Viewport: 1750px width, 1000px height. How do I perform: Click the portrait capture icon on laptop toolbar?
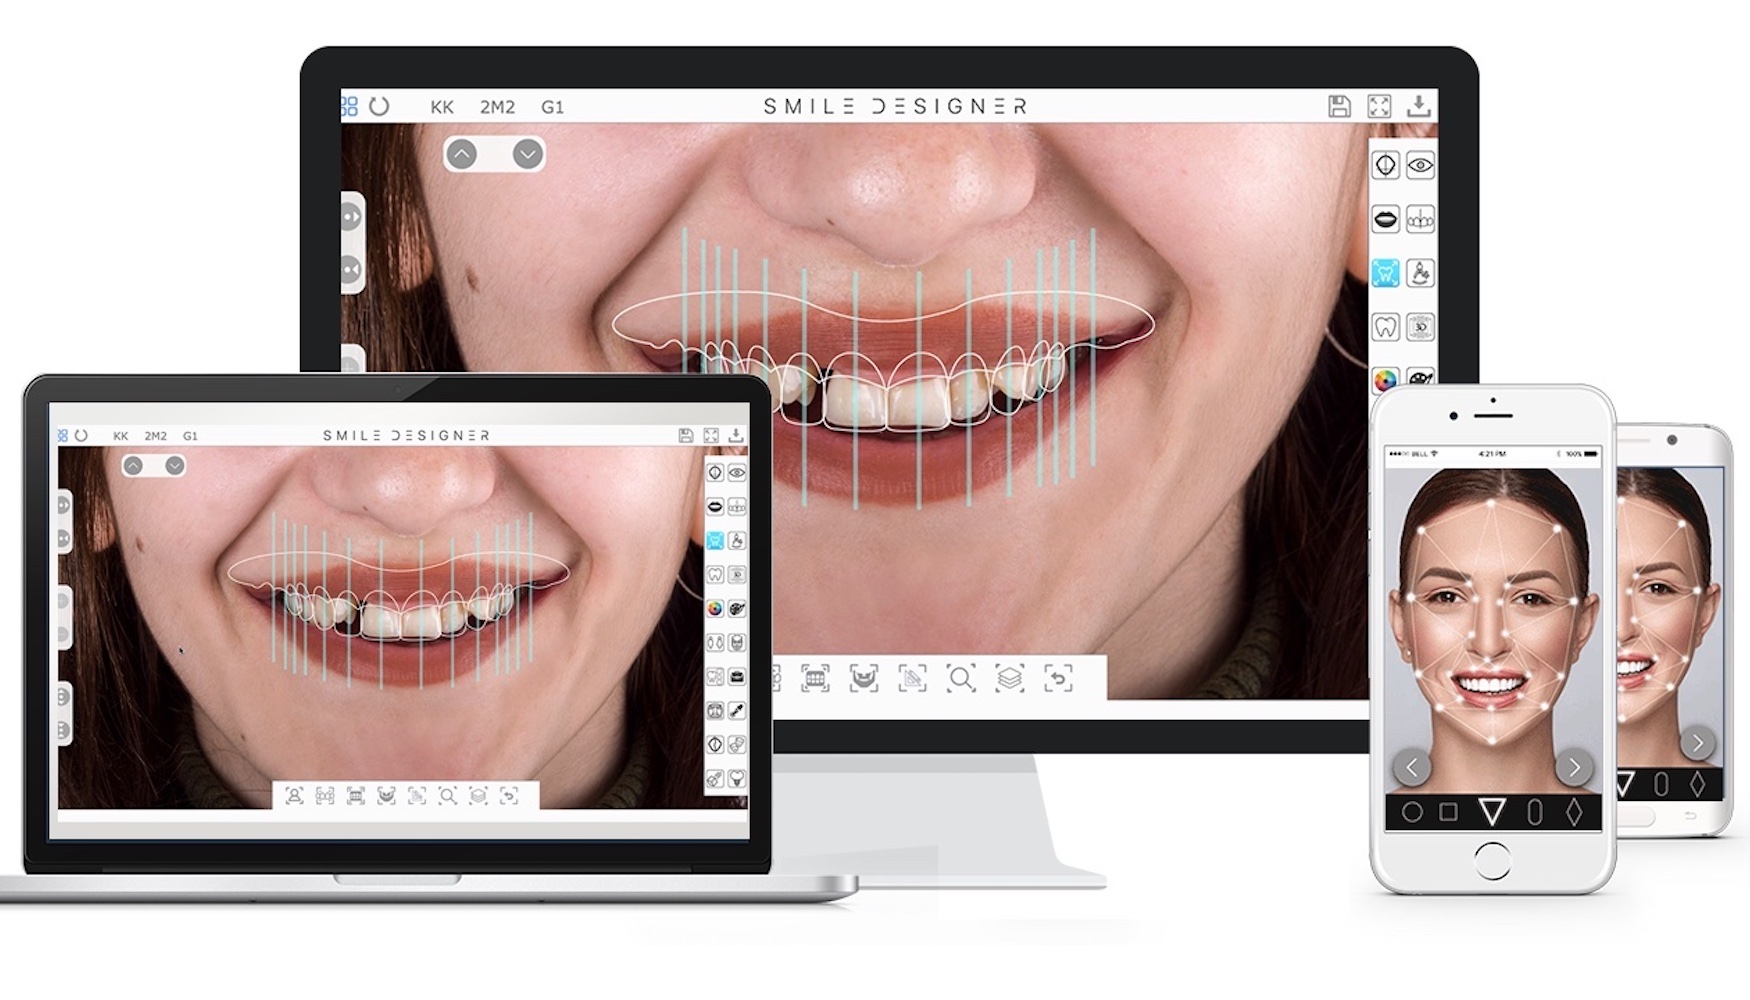pos(294,796)
